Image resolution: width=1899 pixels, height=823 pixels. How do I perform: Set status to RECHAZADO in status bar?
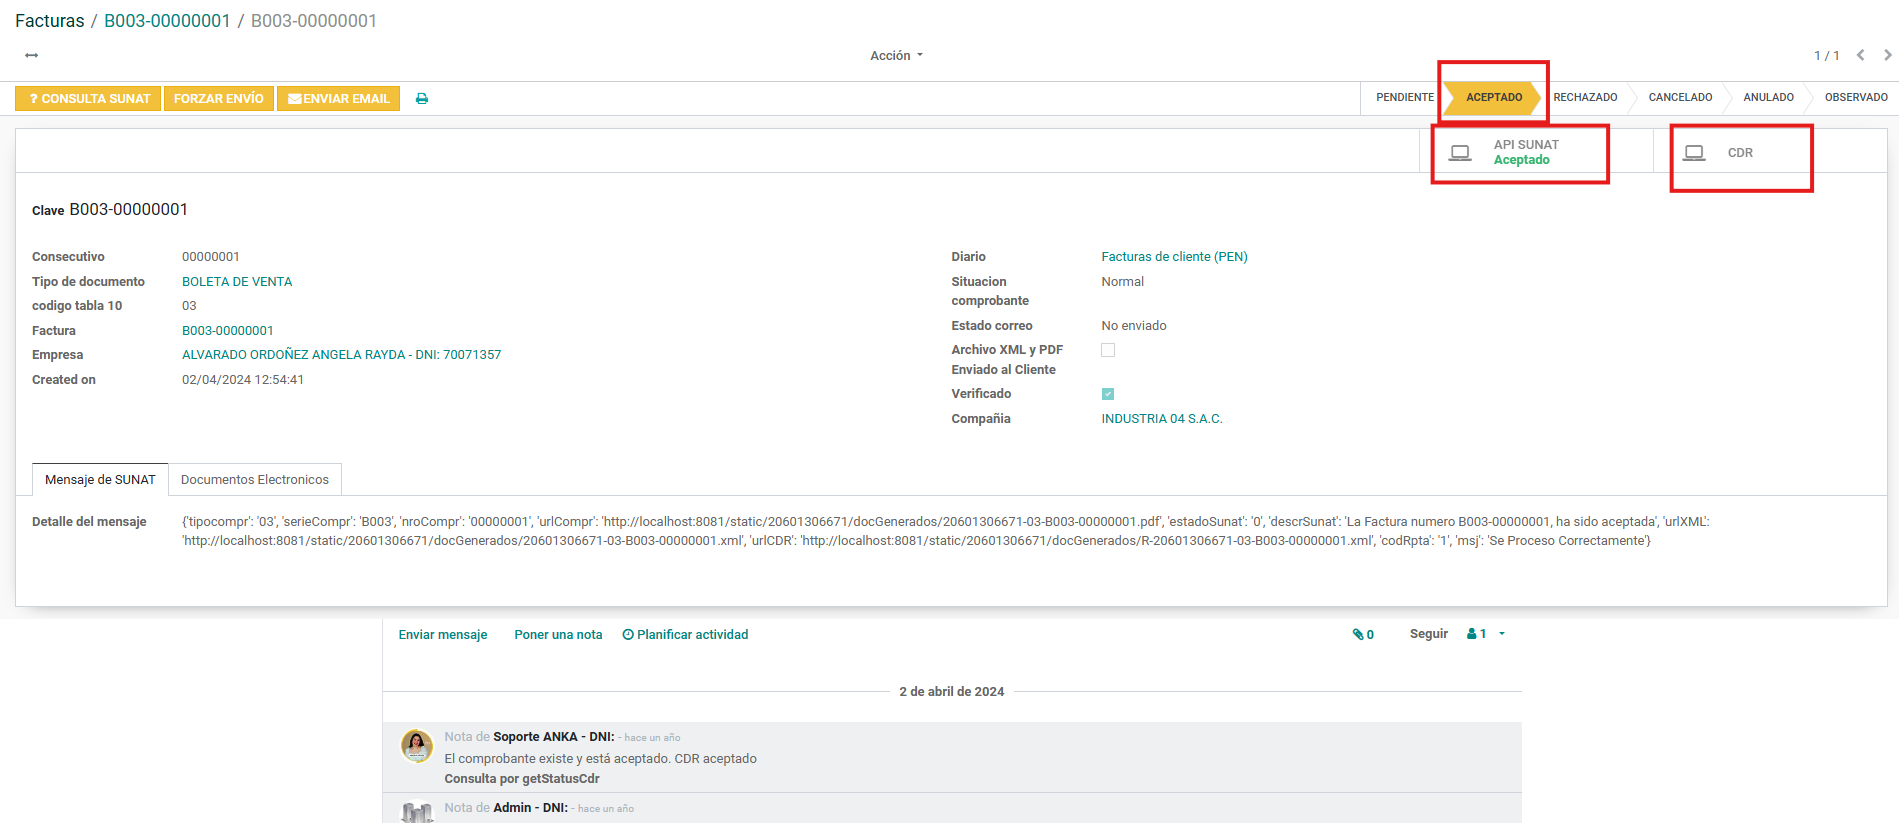[1585, 98]
